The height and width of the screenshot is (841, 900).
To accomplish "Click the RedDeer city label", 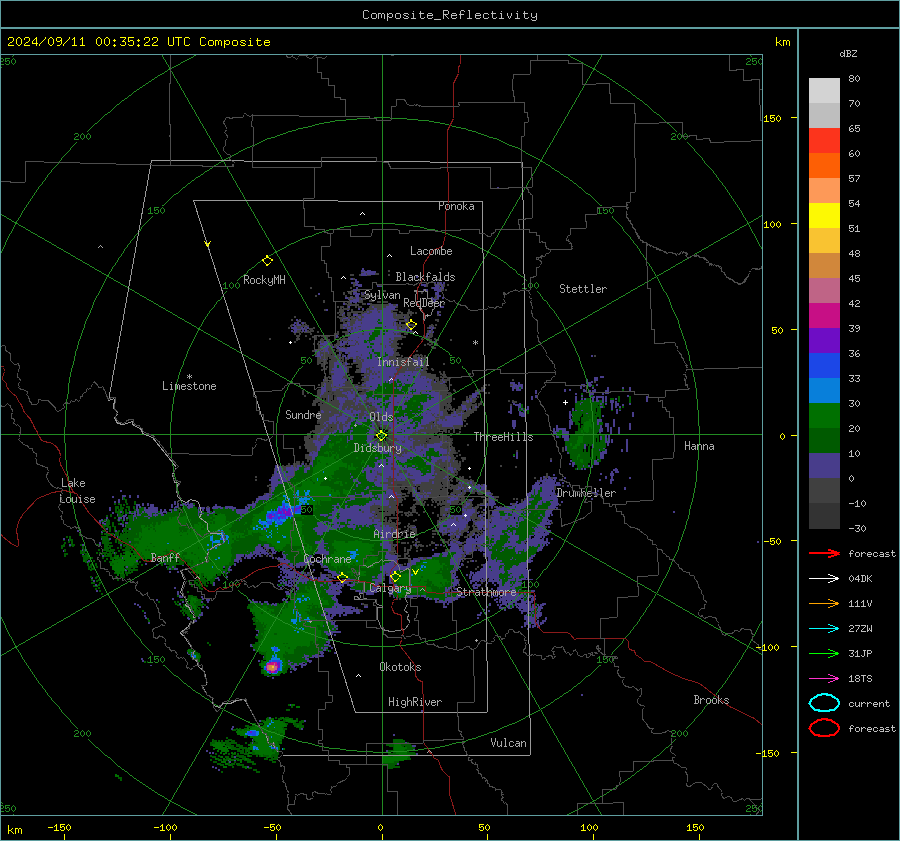I will 424,303.
